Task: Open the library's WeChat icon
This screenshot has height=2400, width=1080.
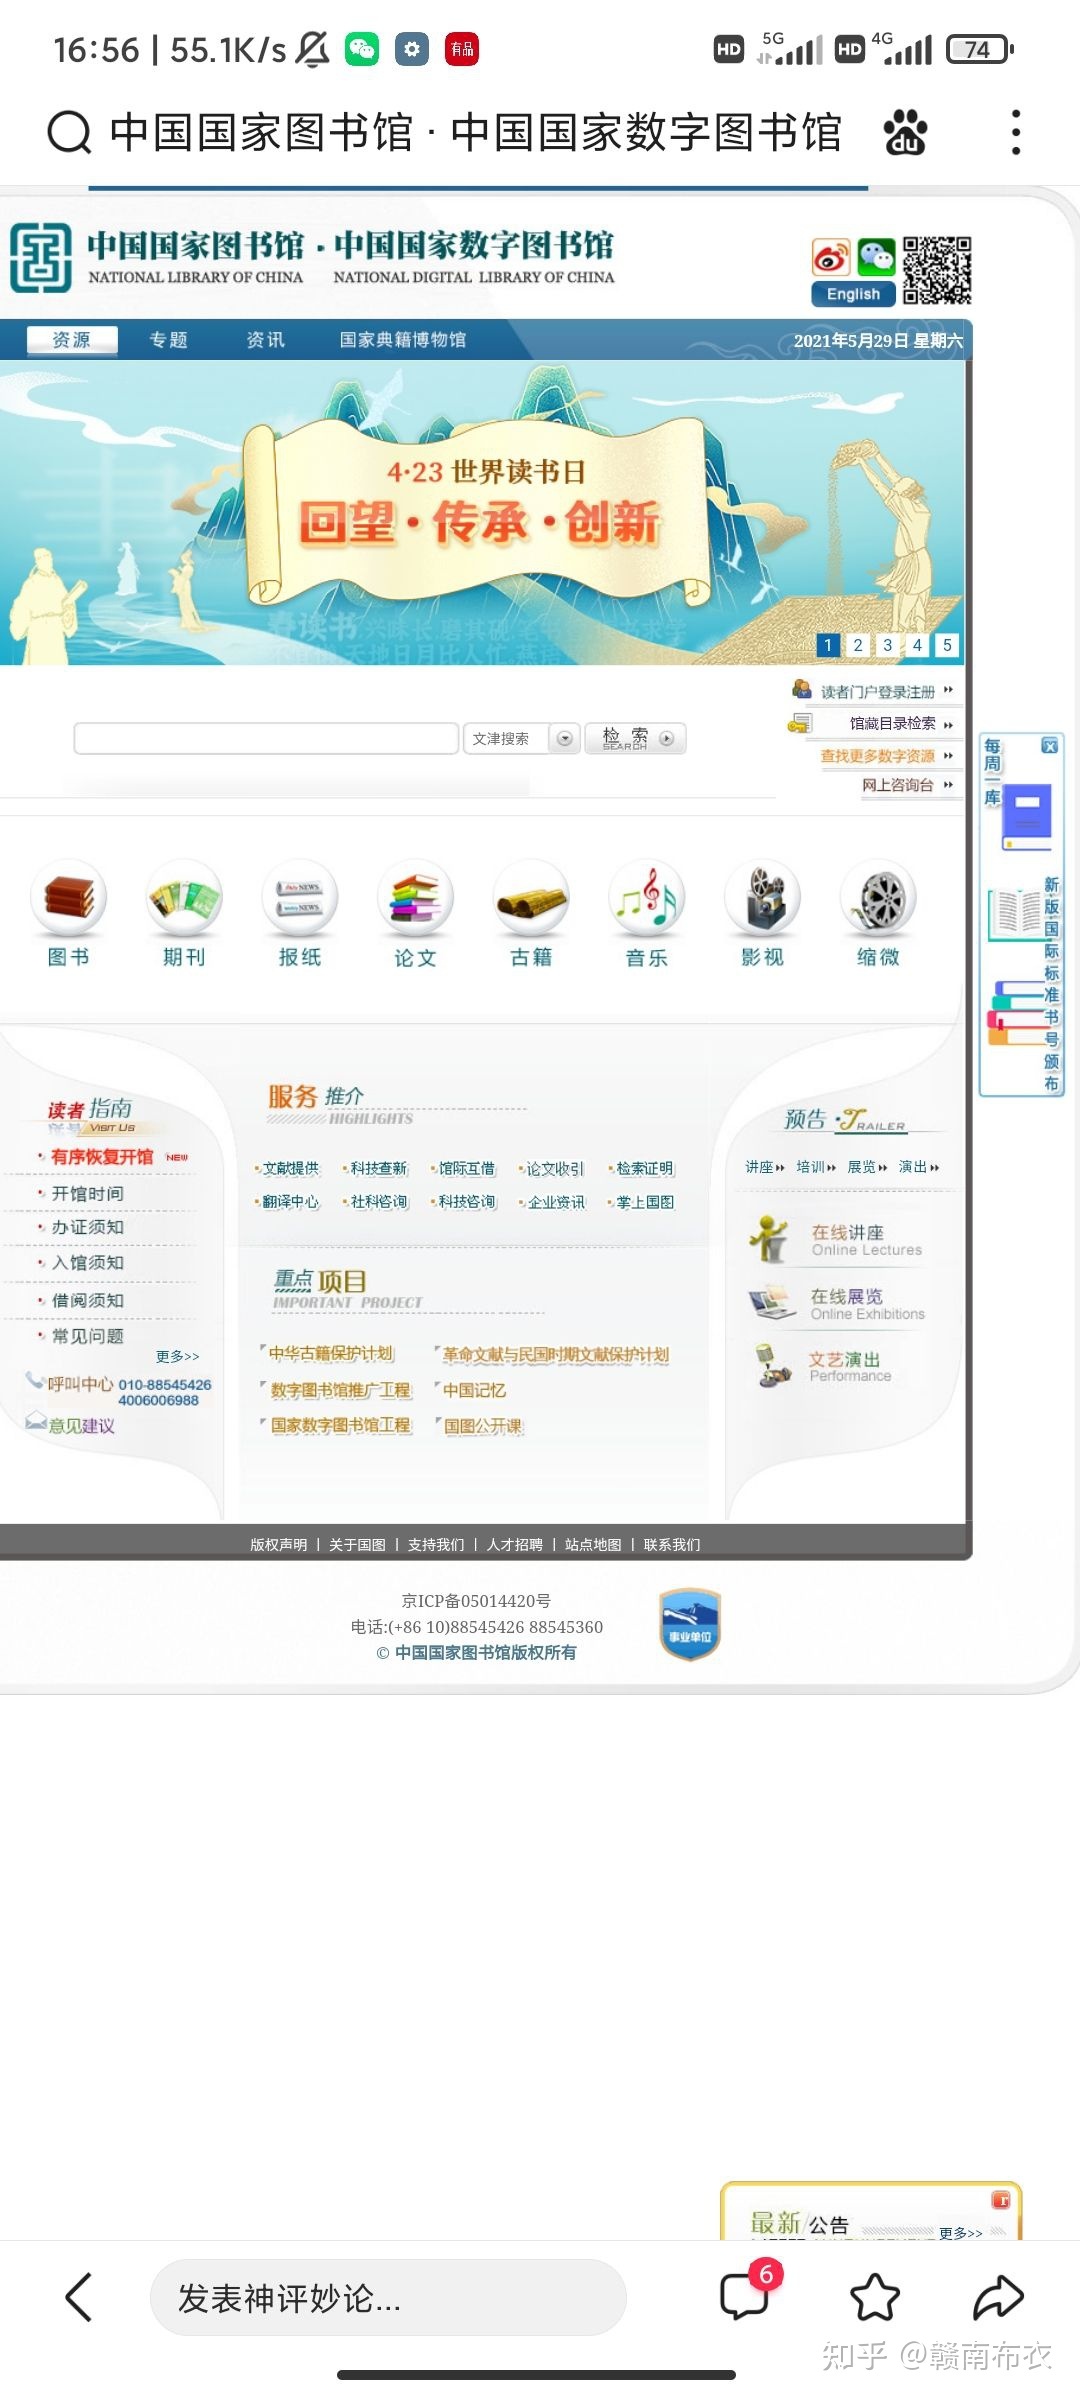Action: 877,257
